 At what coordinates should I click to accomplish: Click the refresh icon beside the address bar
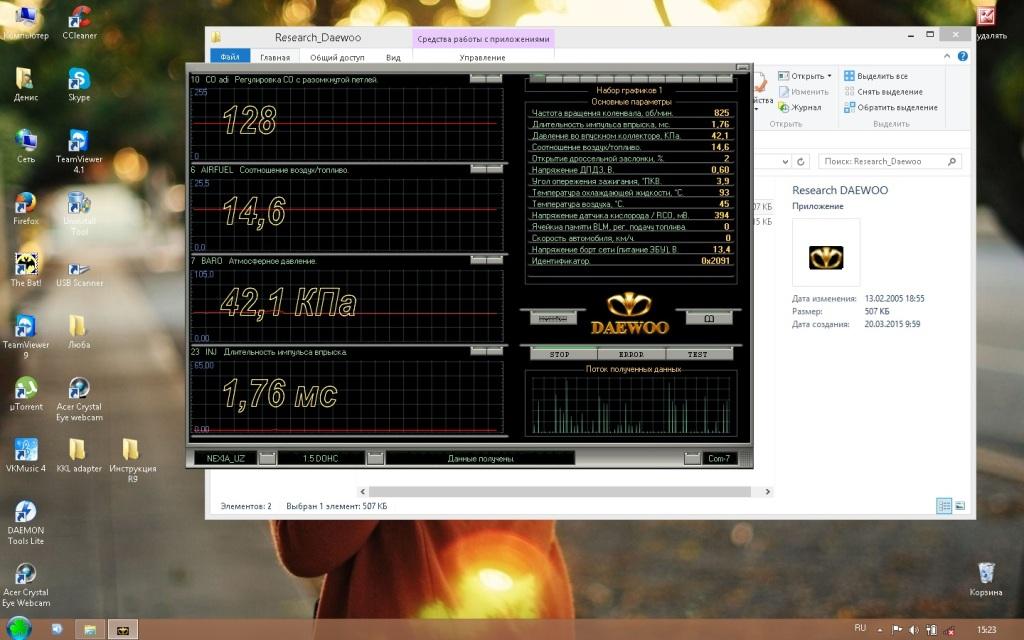pos(802,161)
